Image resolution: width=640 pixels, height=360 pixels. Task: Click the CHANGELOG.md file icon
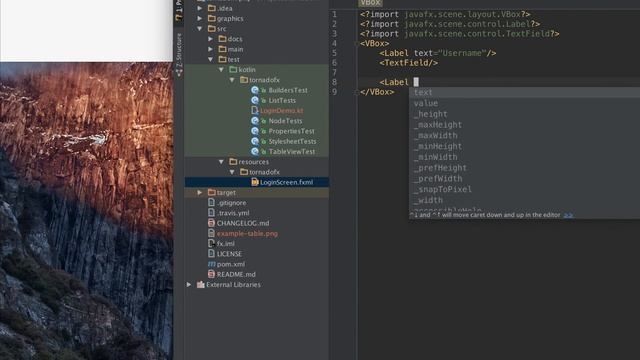tap(211, 223)
